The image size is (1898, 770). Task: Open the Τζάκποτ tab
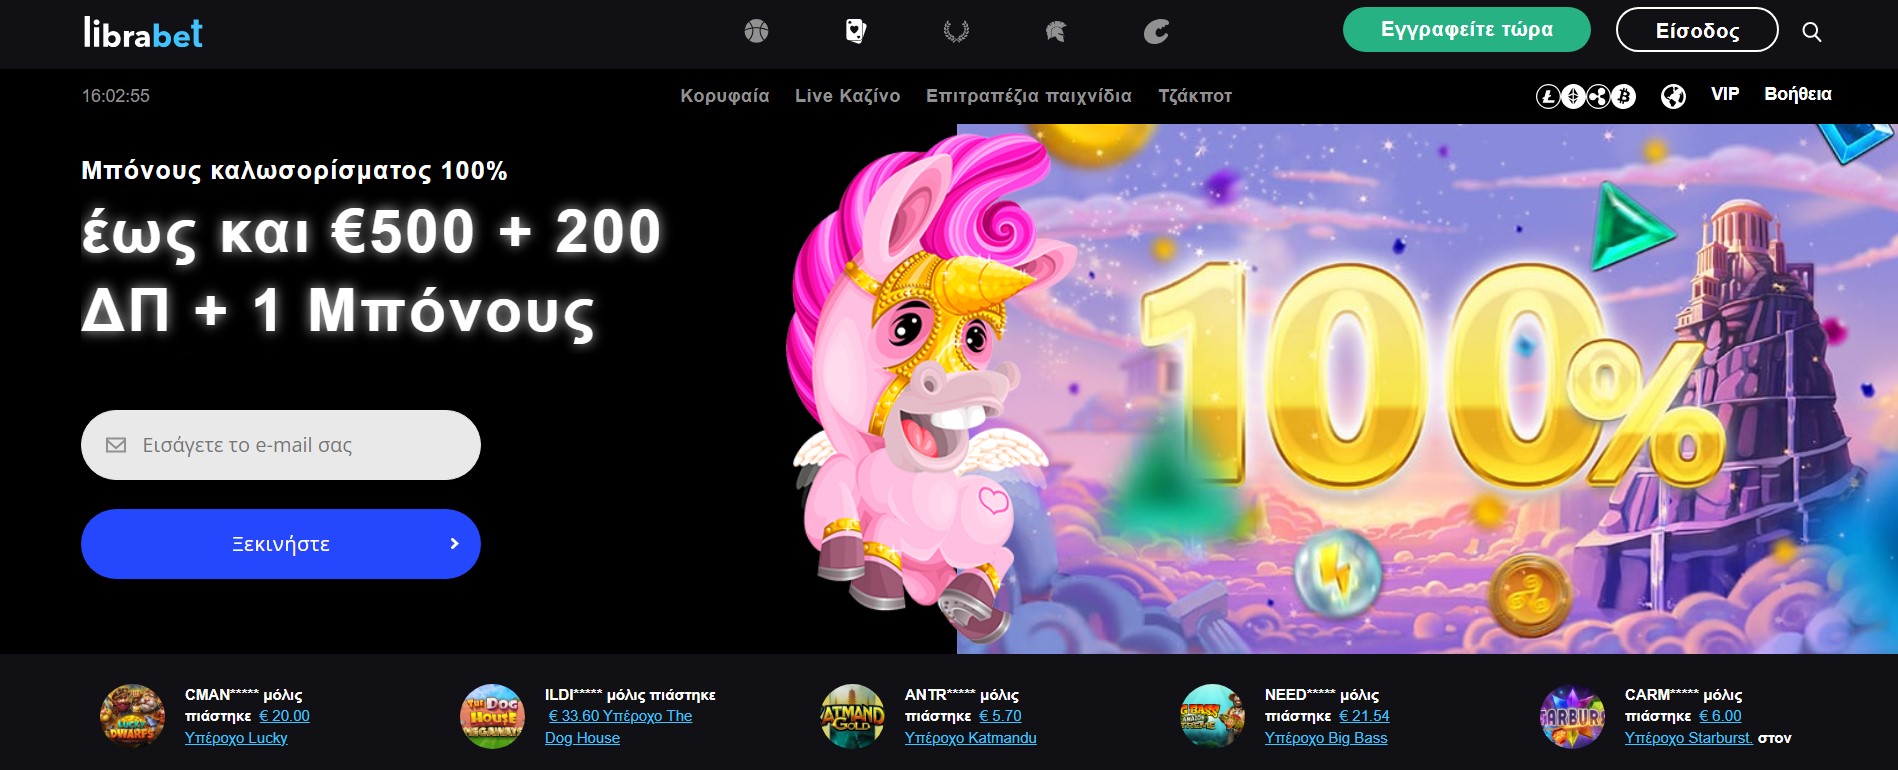point(1195,96)
